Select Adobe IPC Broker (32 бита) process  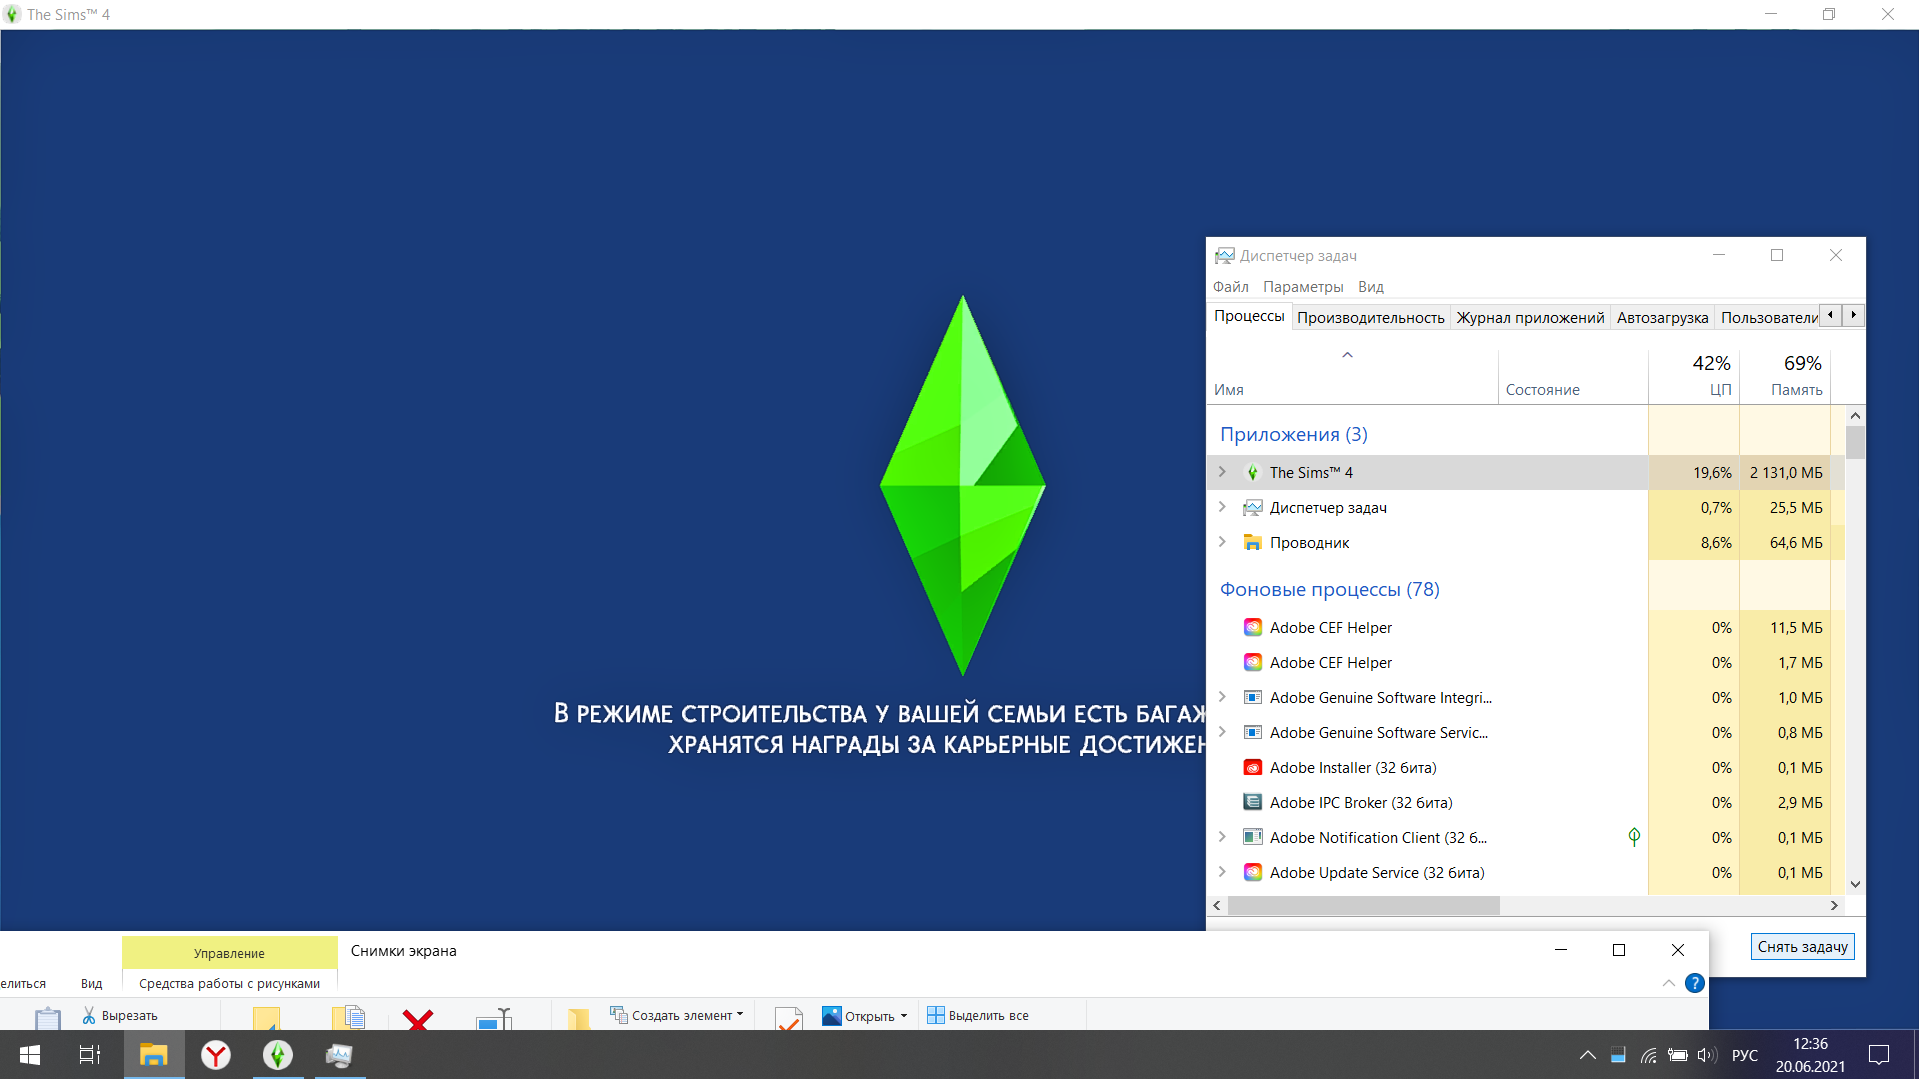1526,802
